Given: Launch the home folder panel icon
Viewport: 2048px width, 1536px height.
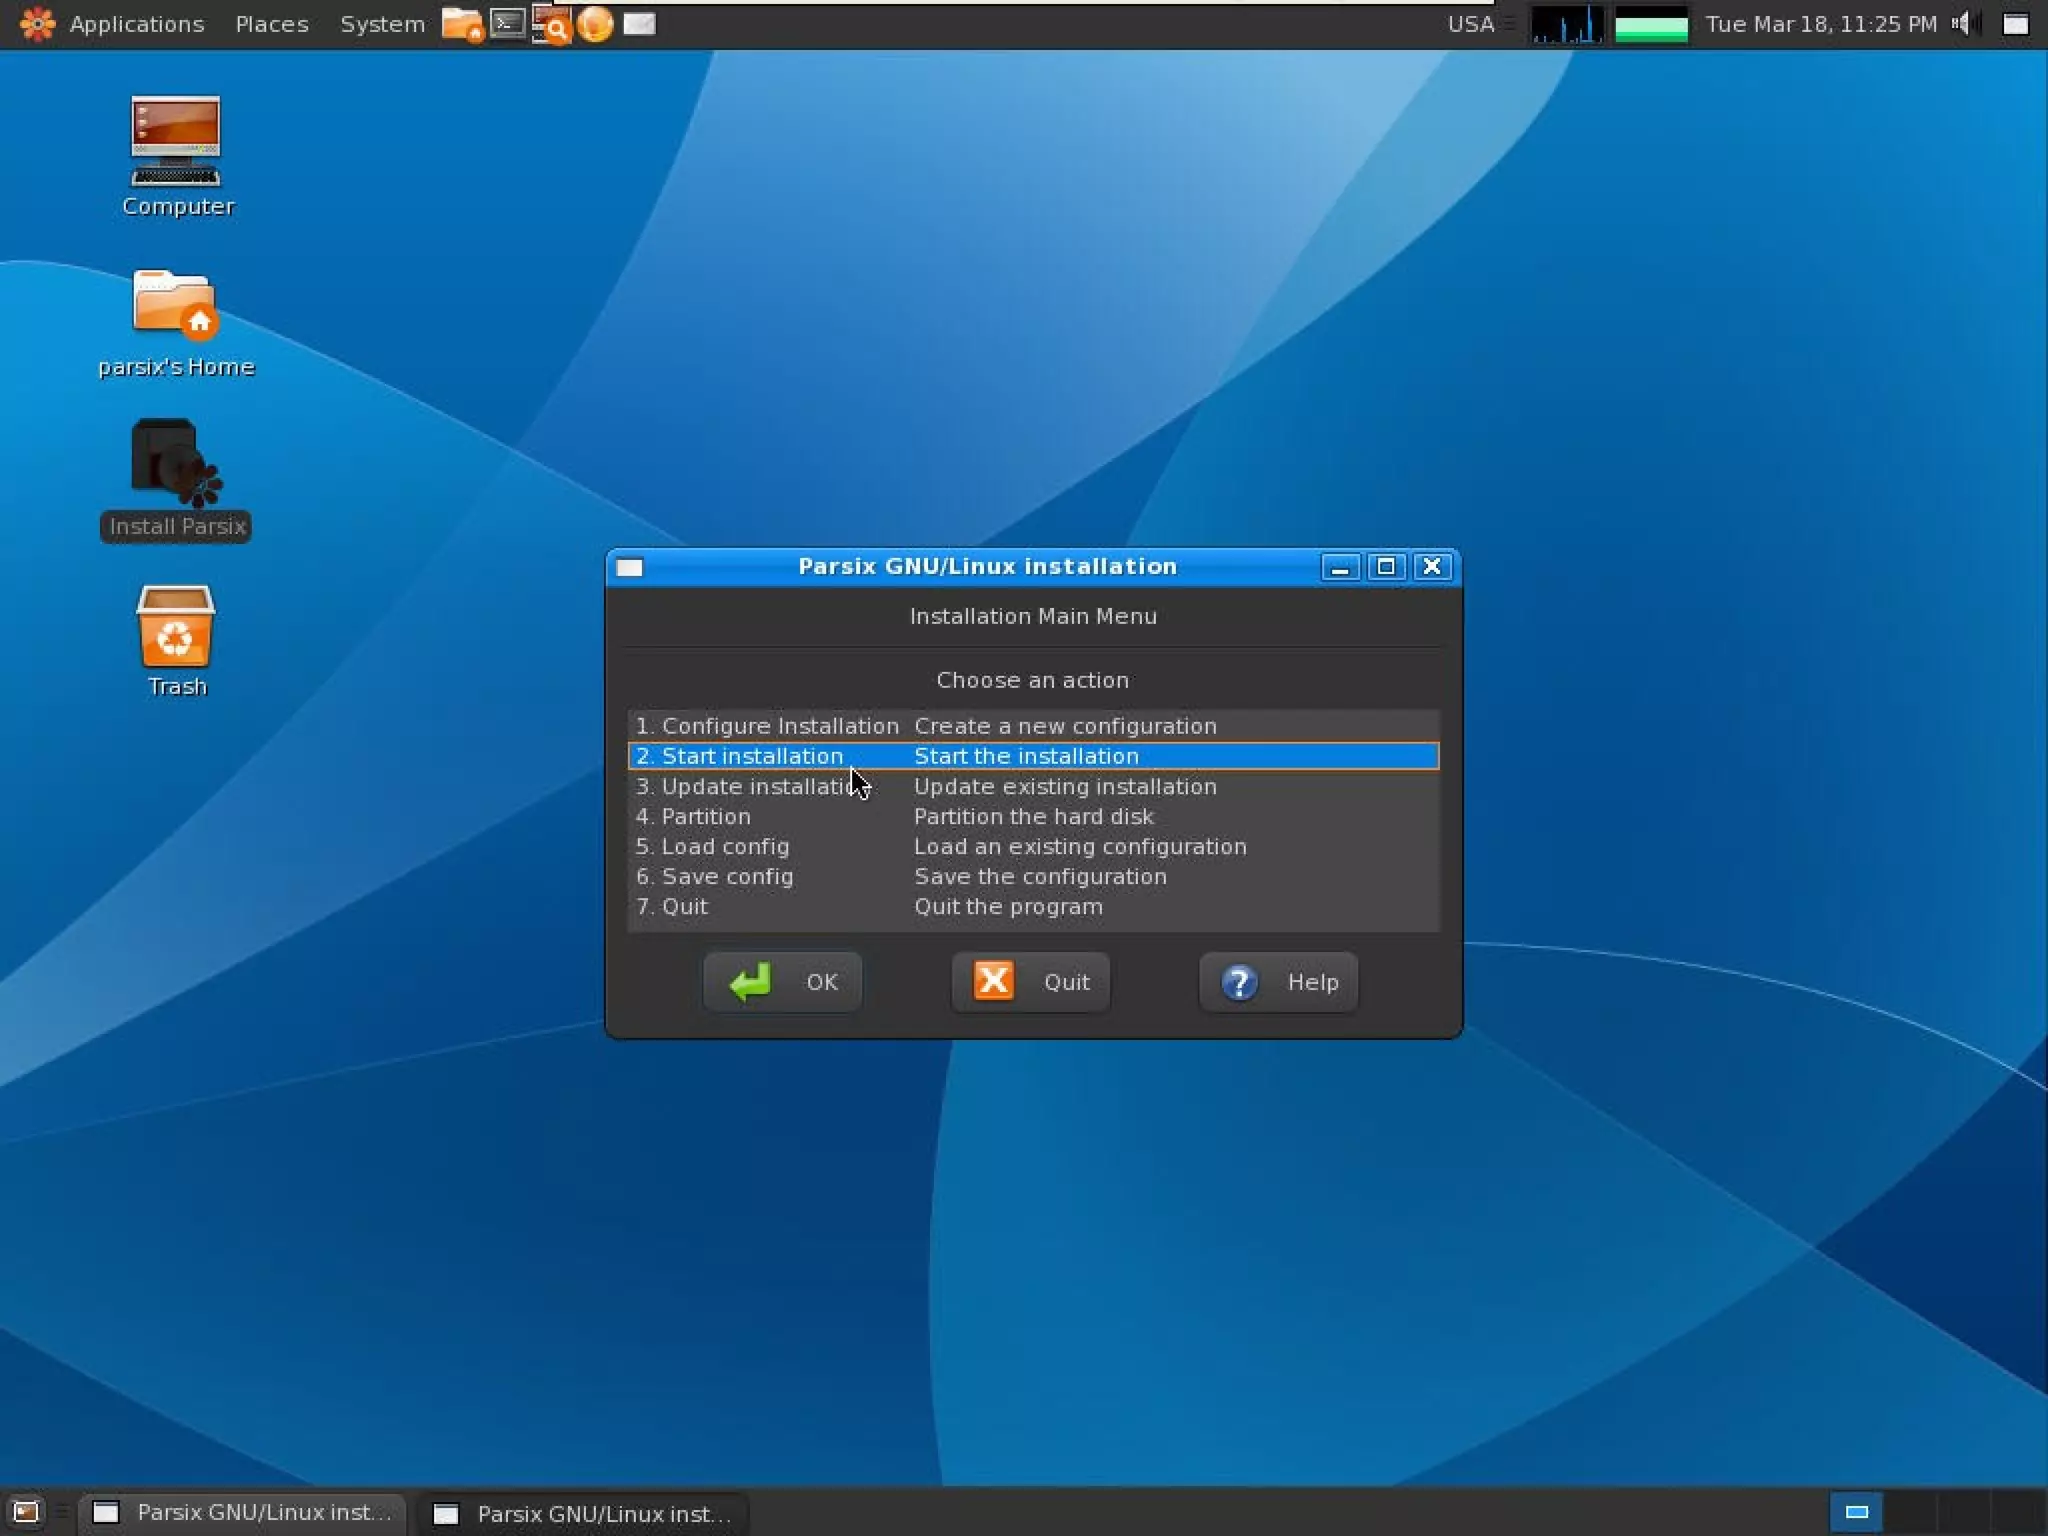Looking at the screenshot, I should (461, 24).
